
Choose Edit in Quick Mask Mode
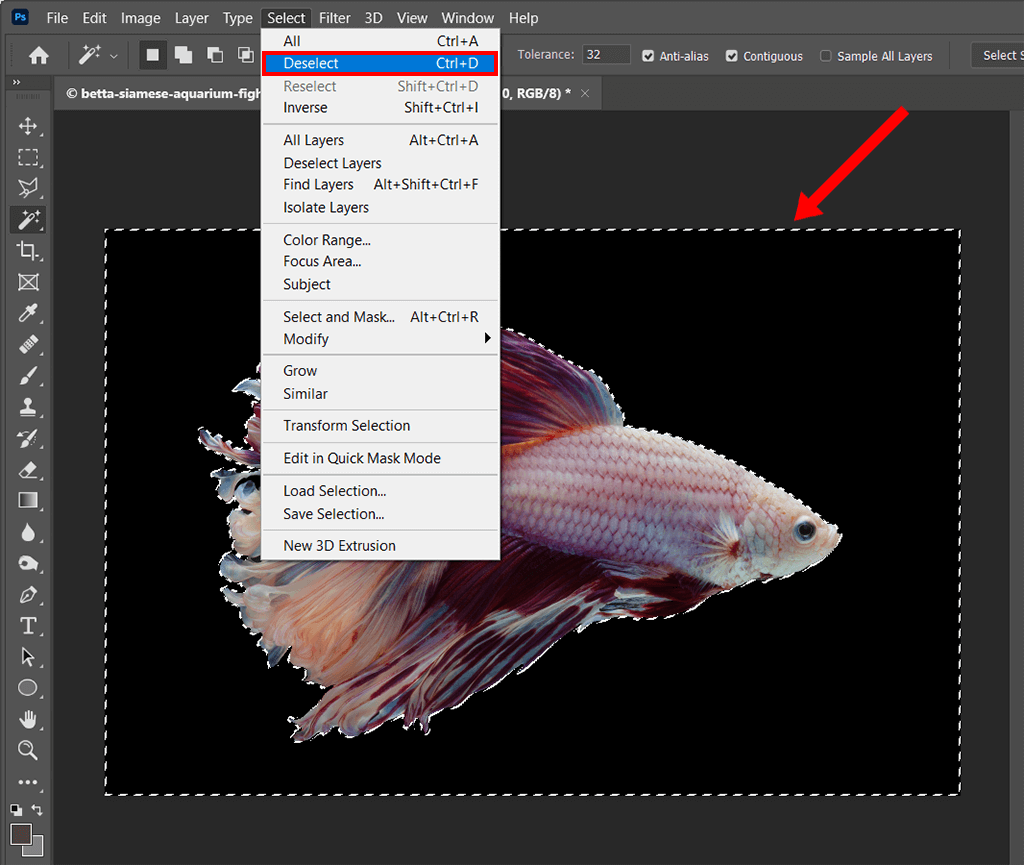click(380, 458)
